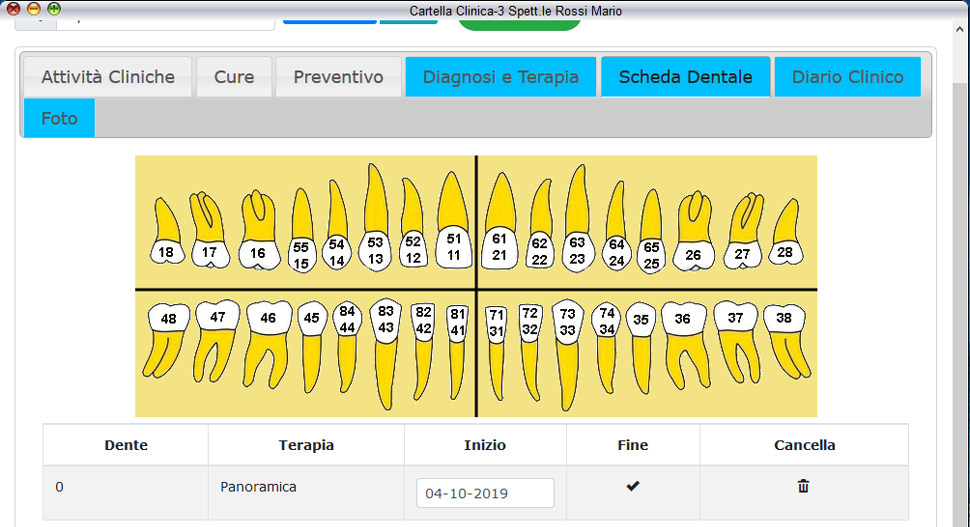
Task: Select tooth 16 upper molar
Action: pos(258,253)
